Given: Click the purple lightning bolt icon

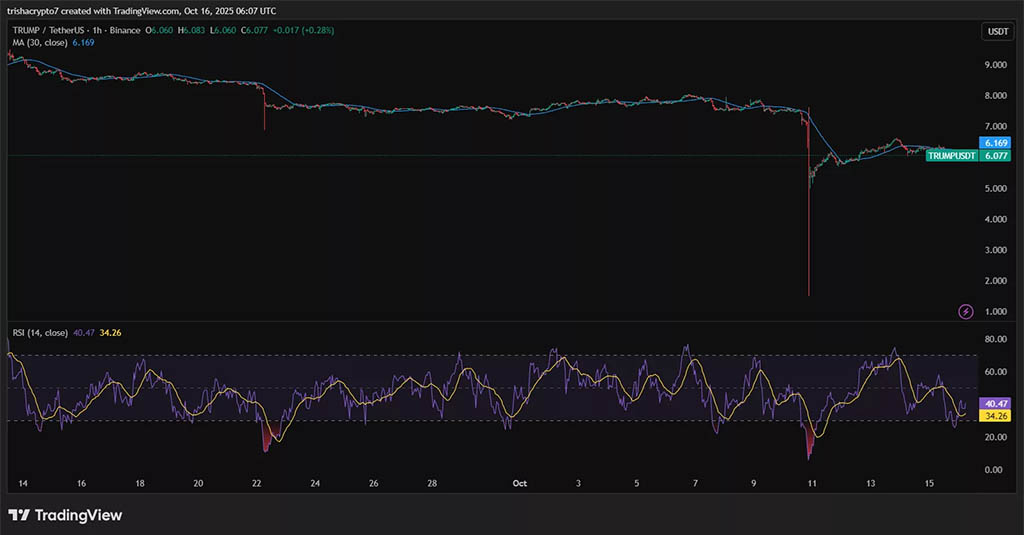Looking at the screenshot, I should point(966,312).
